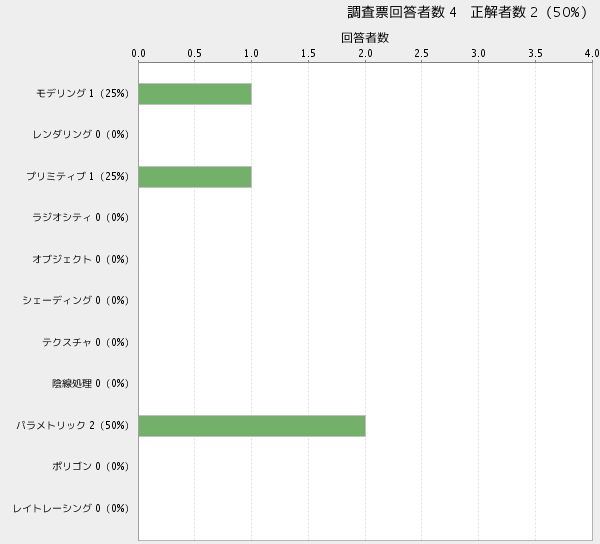Click the 2.0 tick on the axis

point(366,53)
